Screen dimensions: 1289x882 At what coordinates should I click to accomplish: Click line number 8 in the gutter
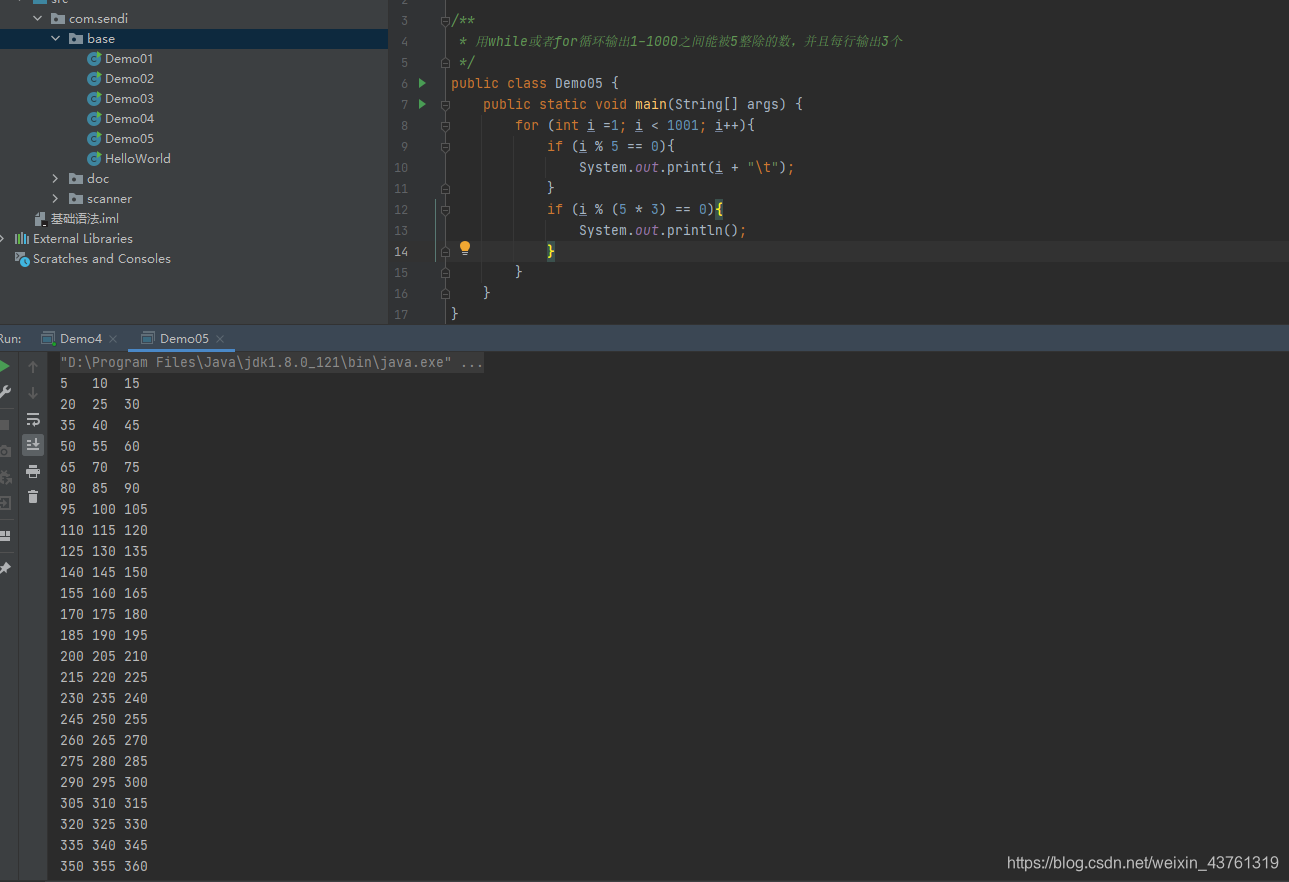click(404, 125)
